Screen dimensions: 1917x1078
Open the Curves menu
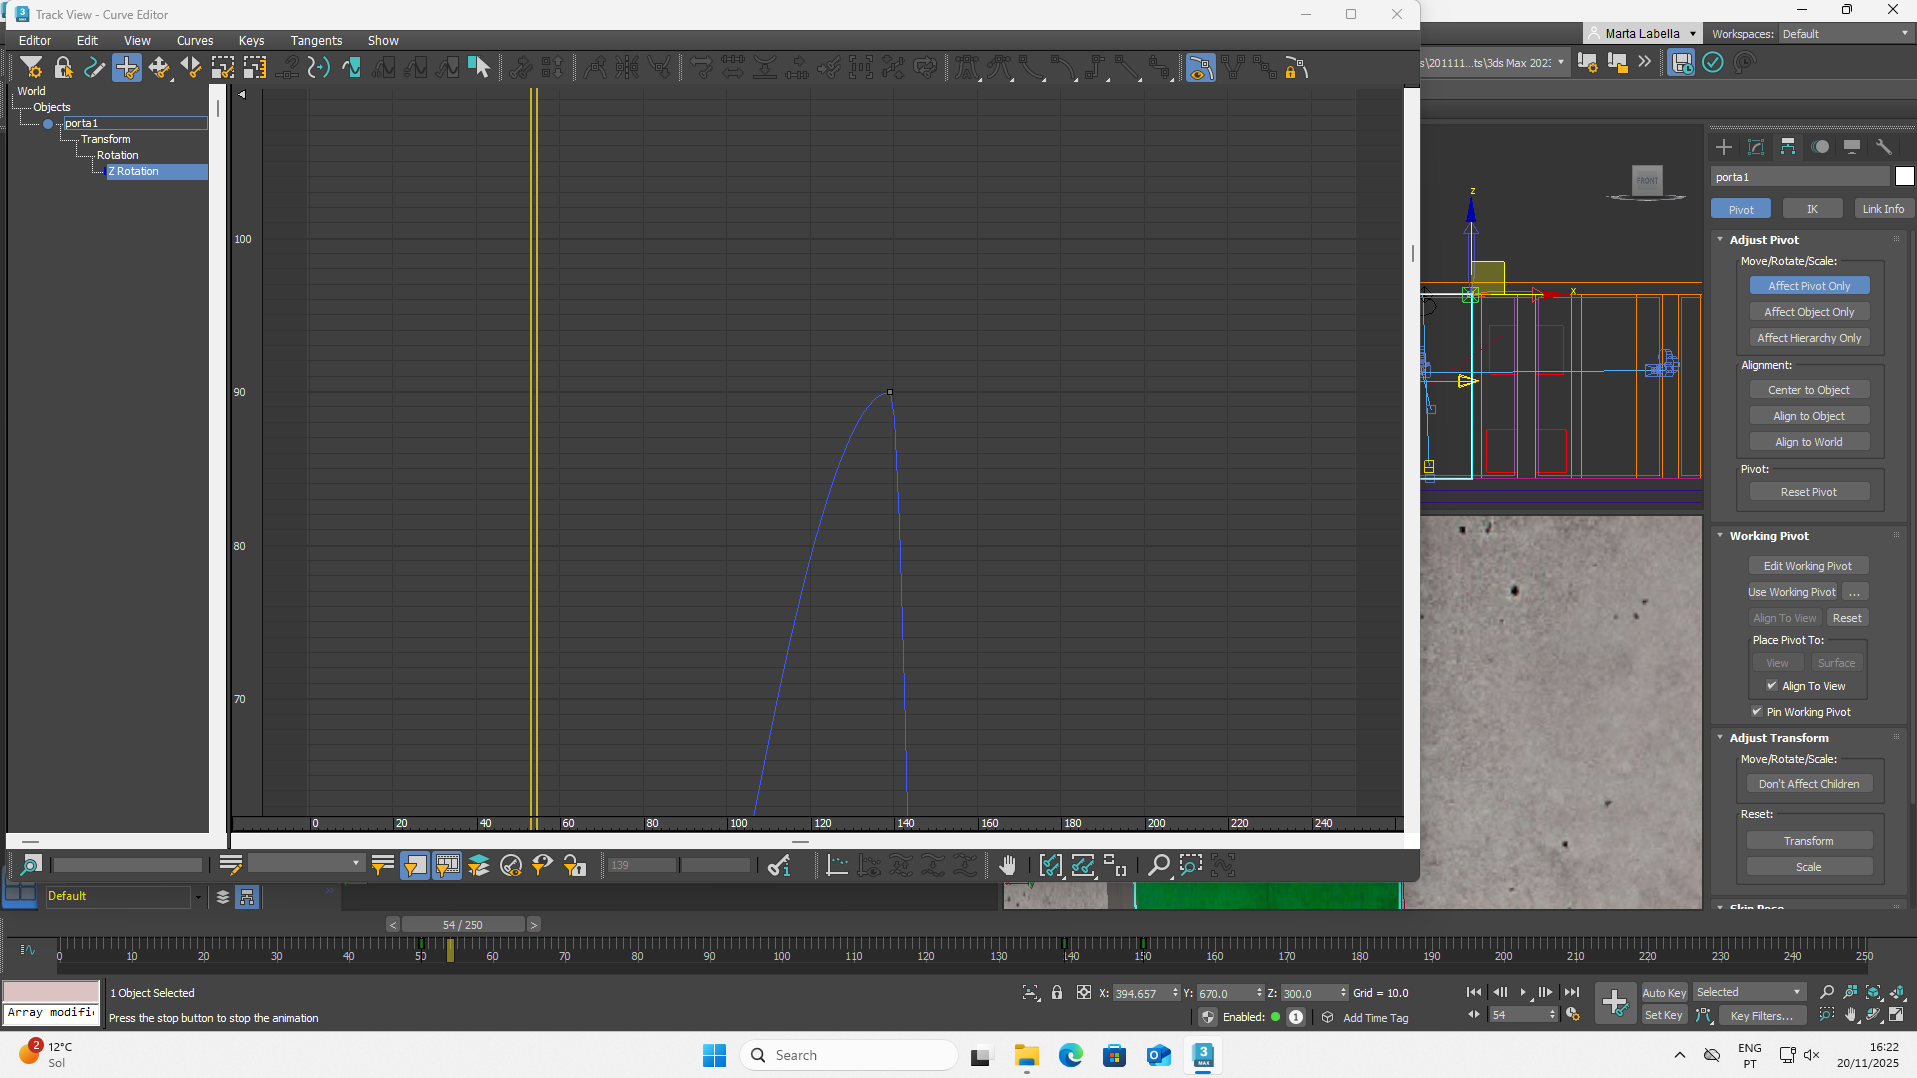[x=195, y=41]
